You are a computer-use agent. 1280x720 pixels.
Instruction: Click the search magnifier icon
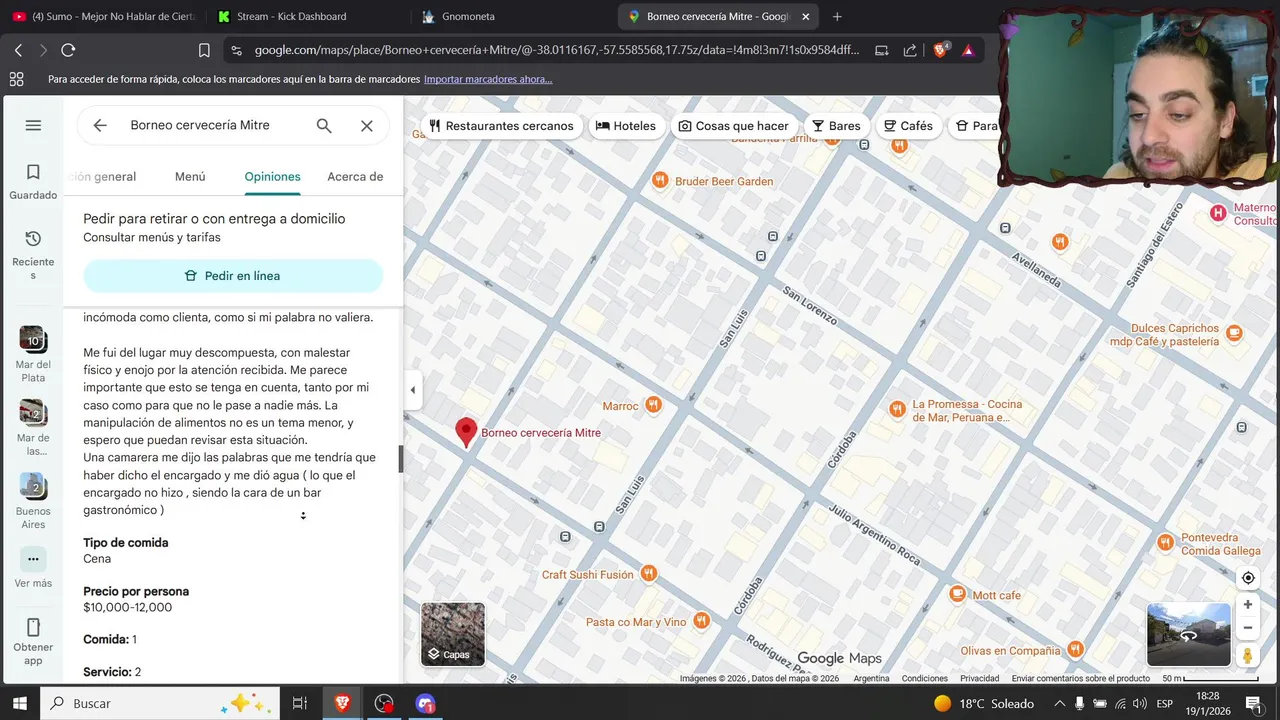point(324,125)
